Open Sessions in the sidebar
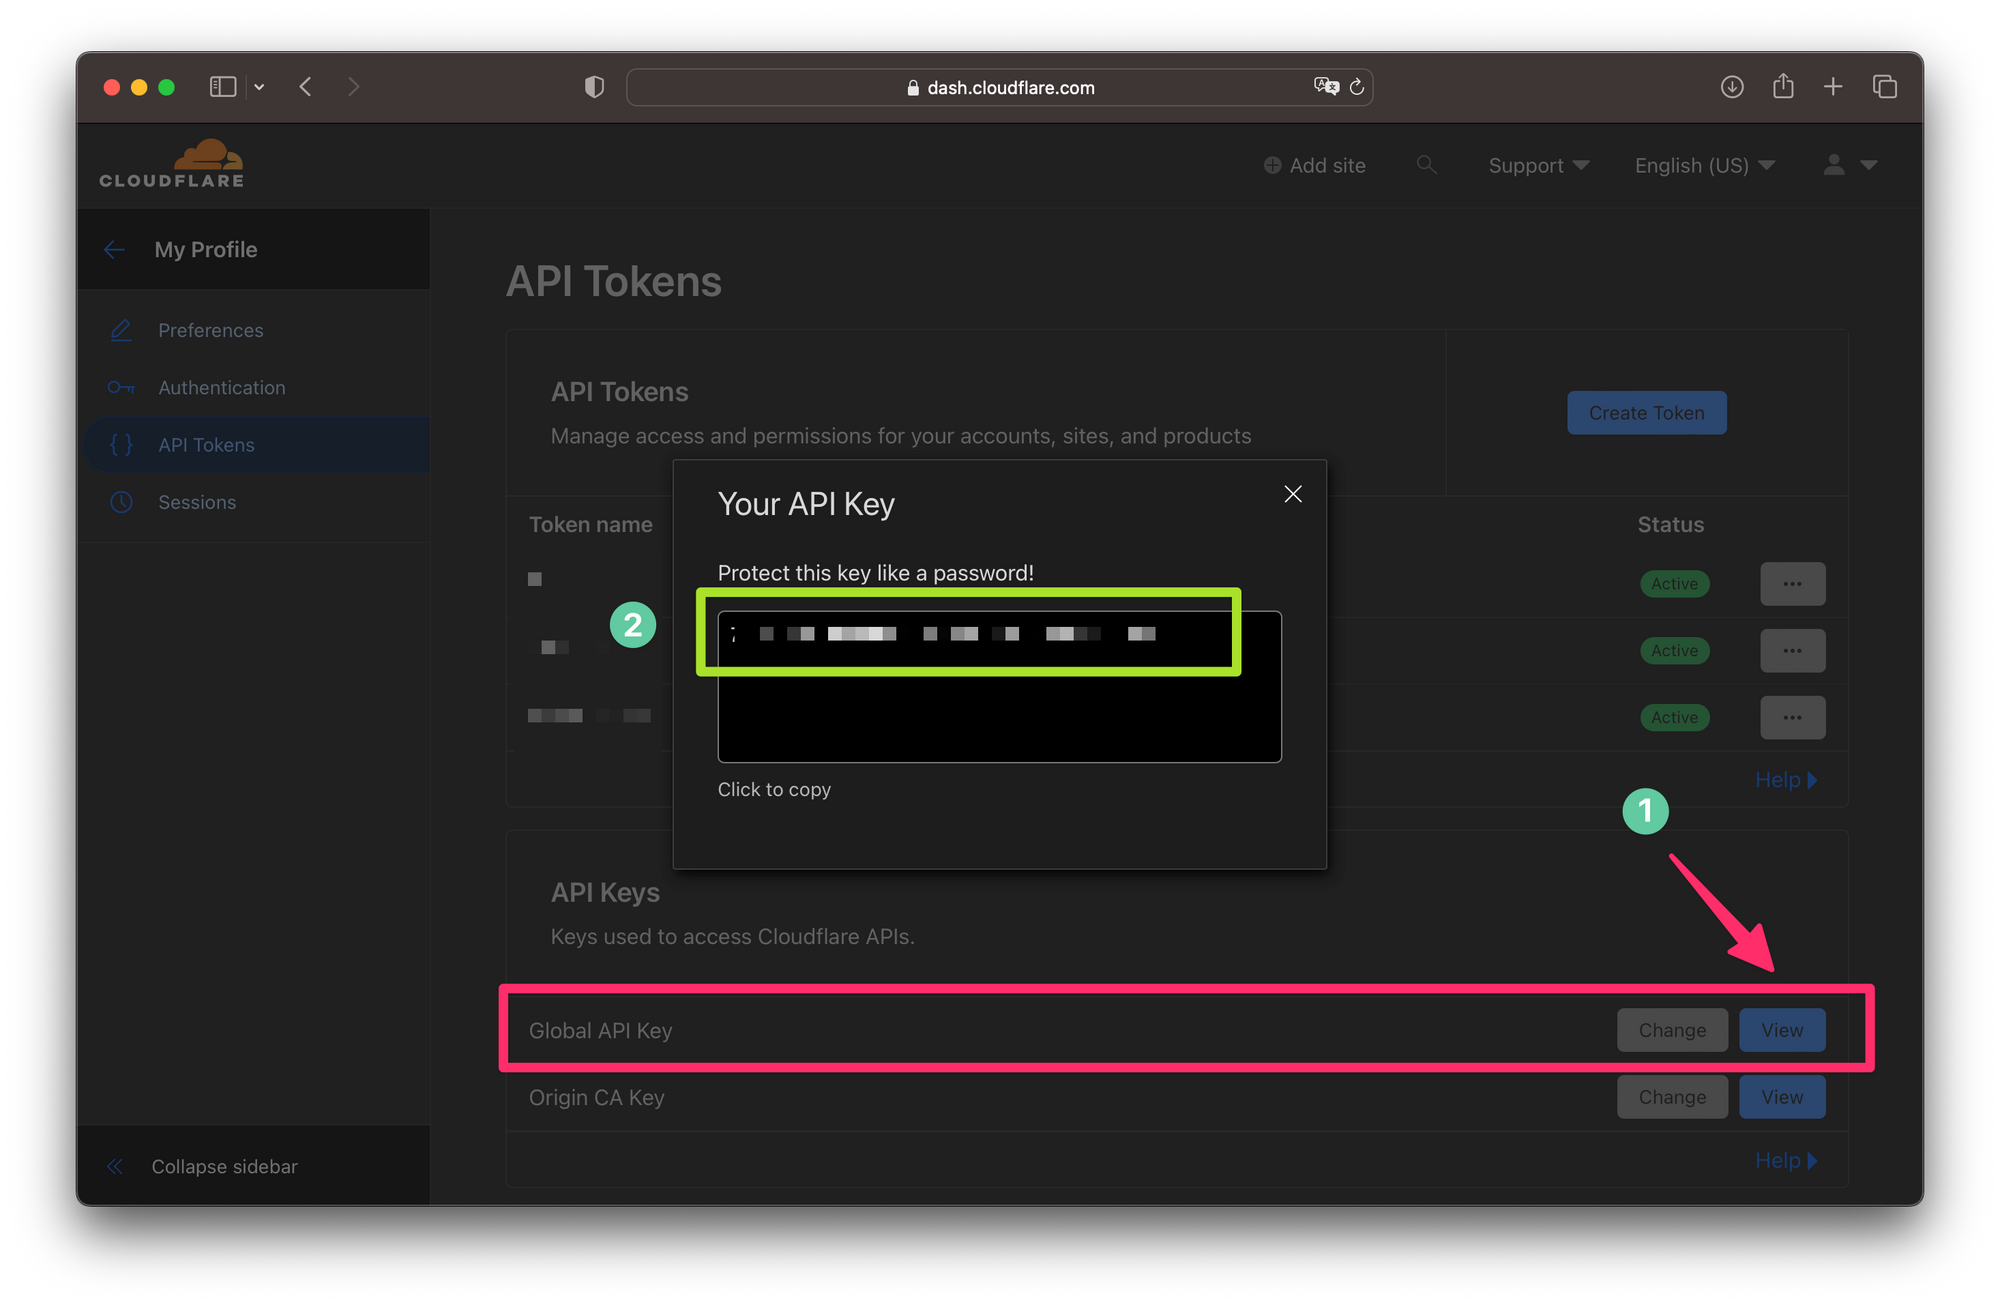Viewport: 2000px width, 1307px height. pos(197,502)
